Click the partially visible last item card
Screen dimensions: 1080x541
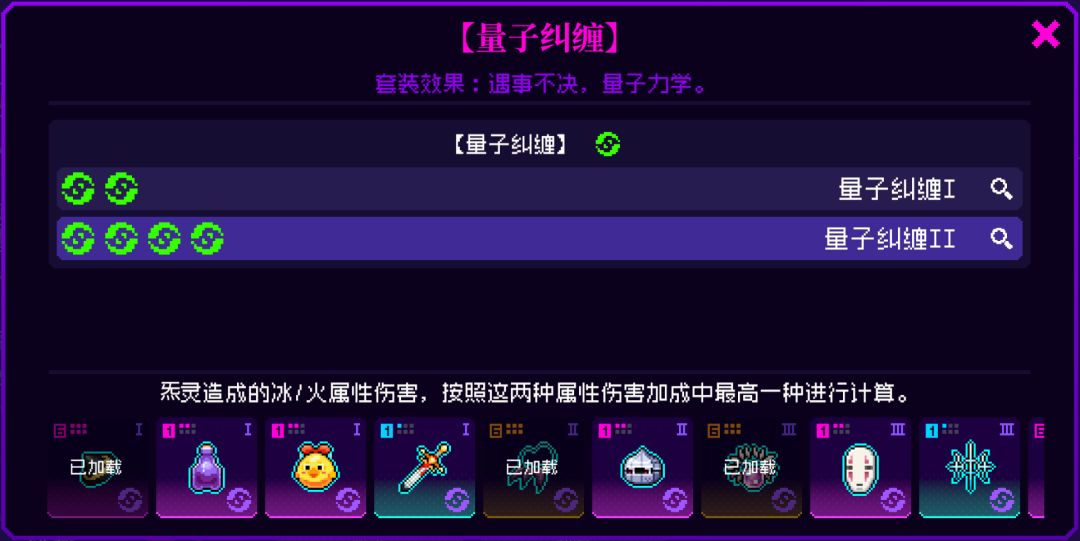point(1036,467)
